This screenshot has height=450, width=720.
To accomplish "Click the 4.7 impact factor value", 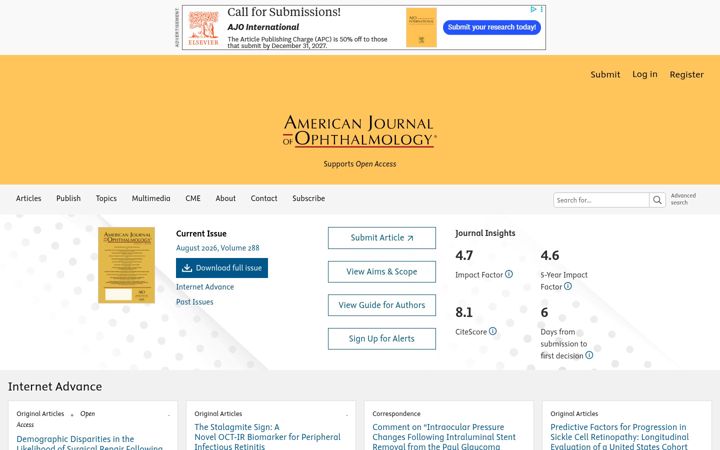I will [x=464, y=255].
